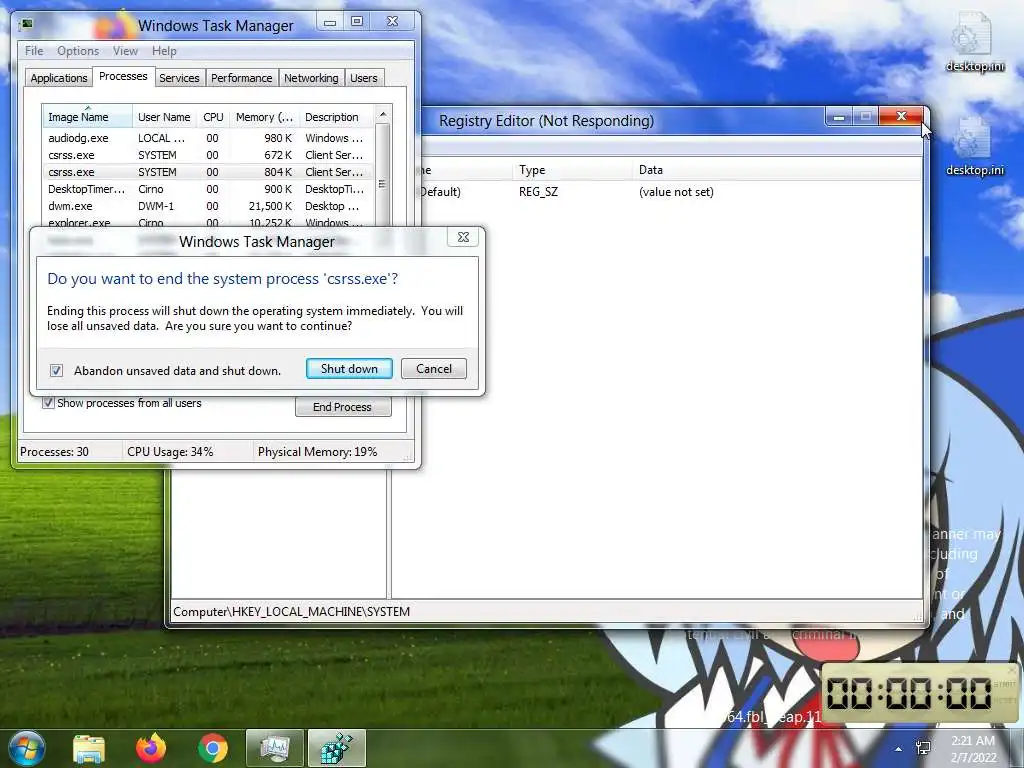This screenshot has width=1024, height=768.
Task: Launch Firefox from the taskbar
Action: tap(151, 748)
